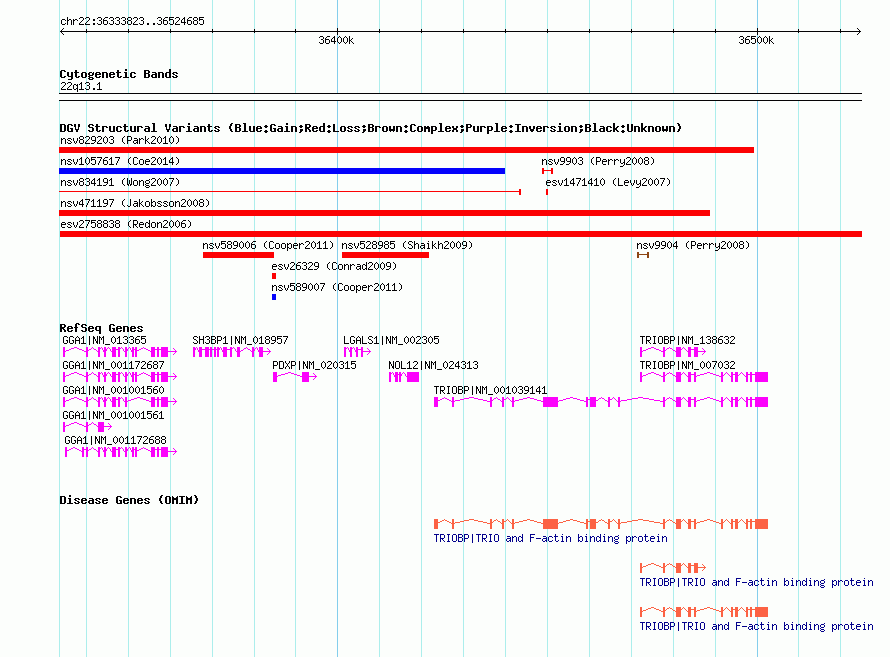Click the nsv471197 (Jakobsson2008) label
The width and height of the screenshot is (890, 657).
pyautogui.click(x=135, y=203)
